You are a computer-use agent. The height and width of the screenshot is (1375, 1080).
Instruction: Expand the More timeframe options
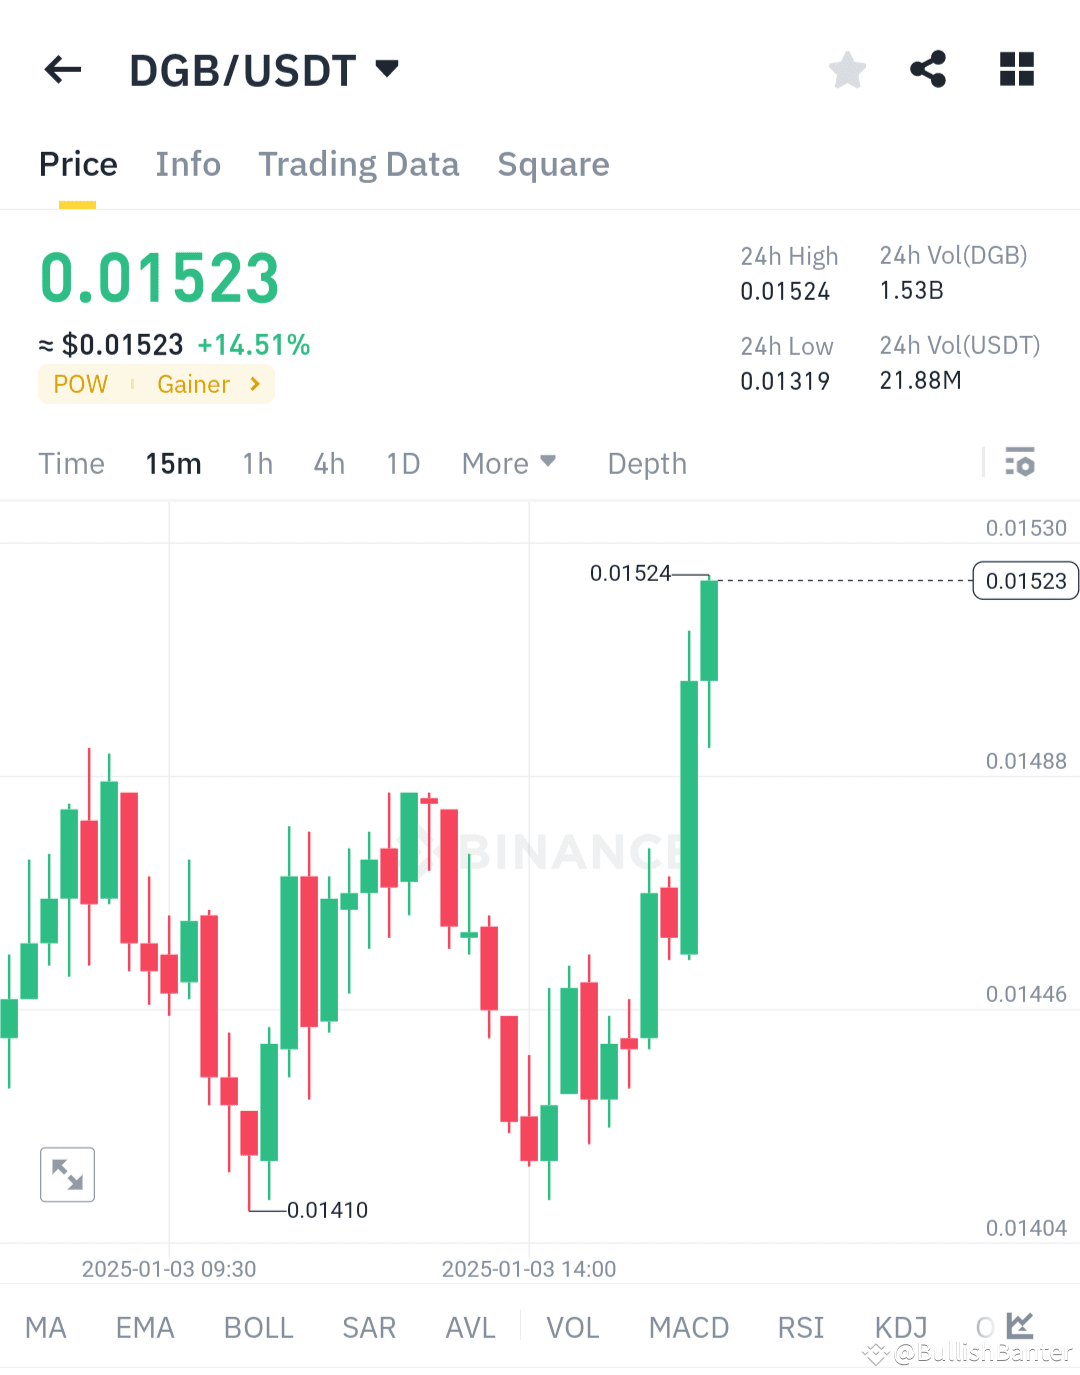coord(509,463)
